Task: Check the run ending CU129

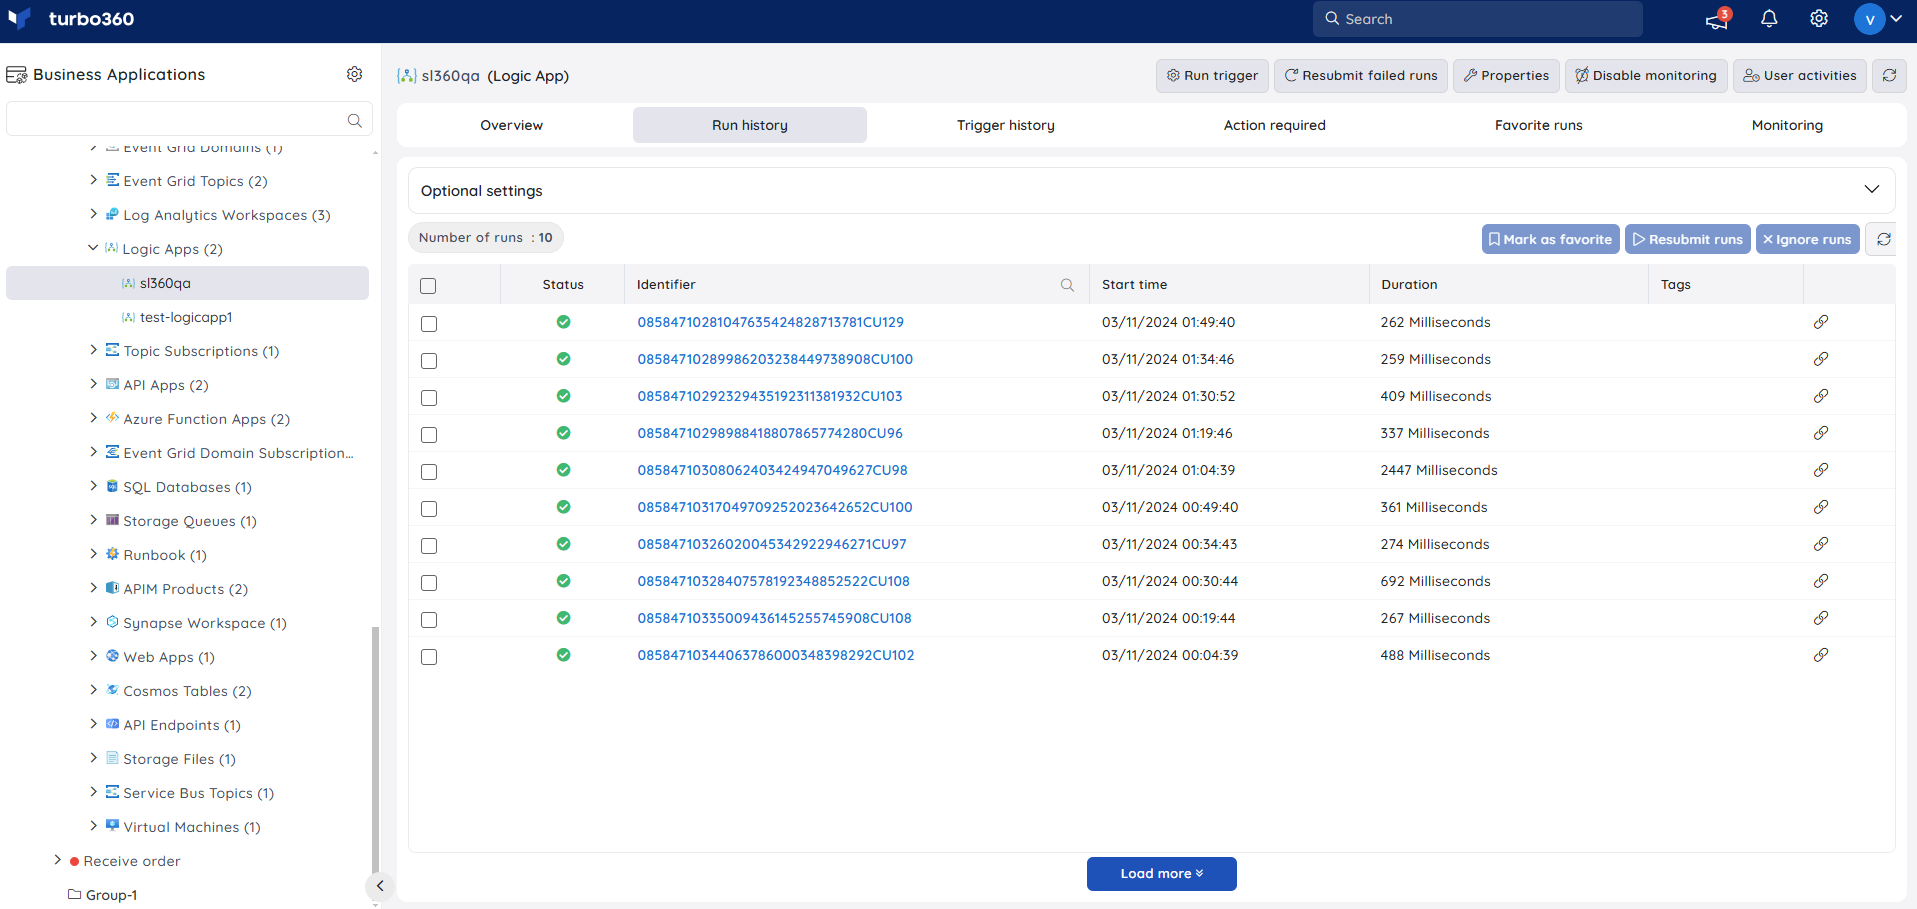Action: coord(429,324)
